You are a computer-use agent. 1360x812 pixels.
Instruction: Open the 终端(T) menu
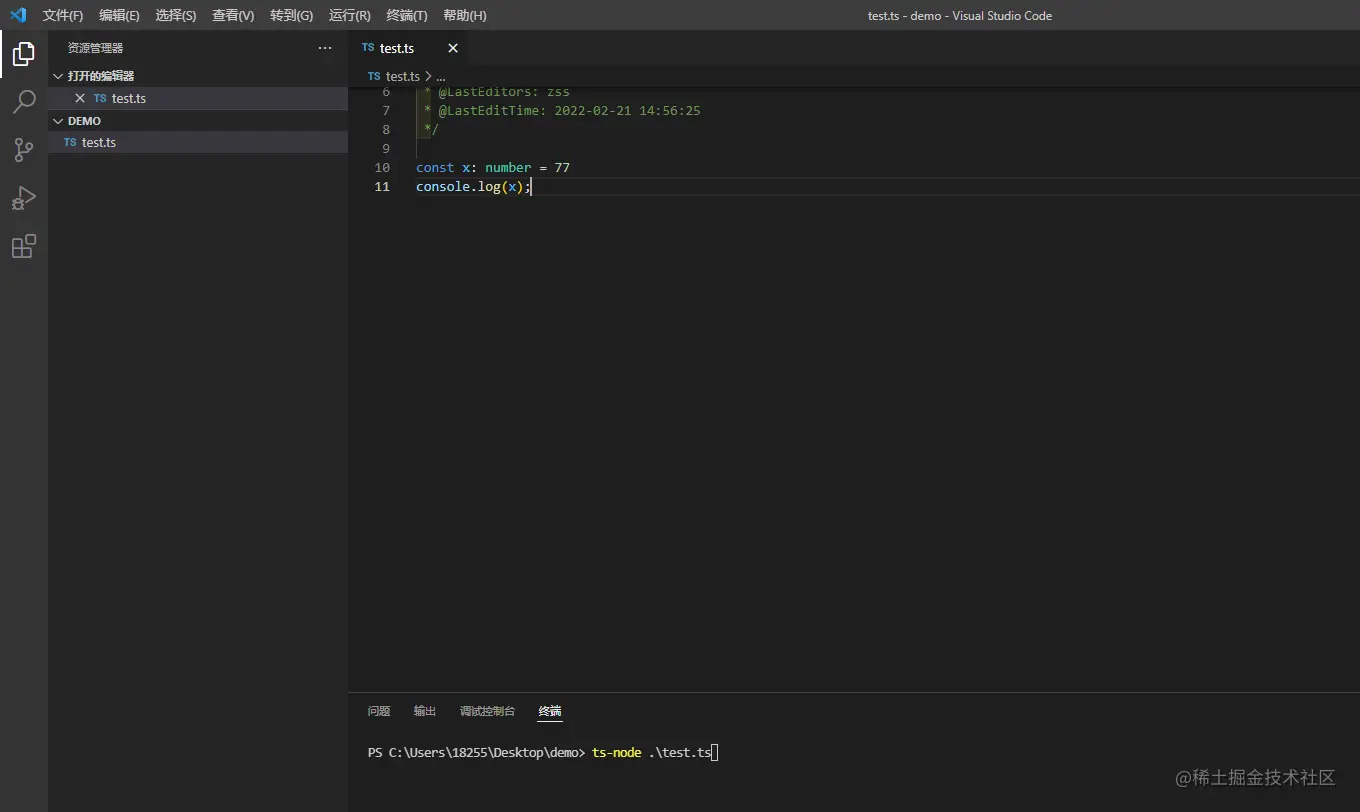407,15
